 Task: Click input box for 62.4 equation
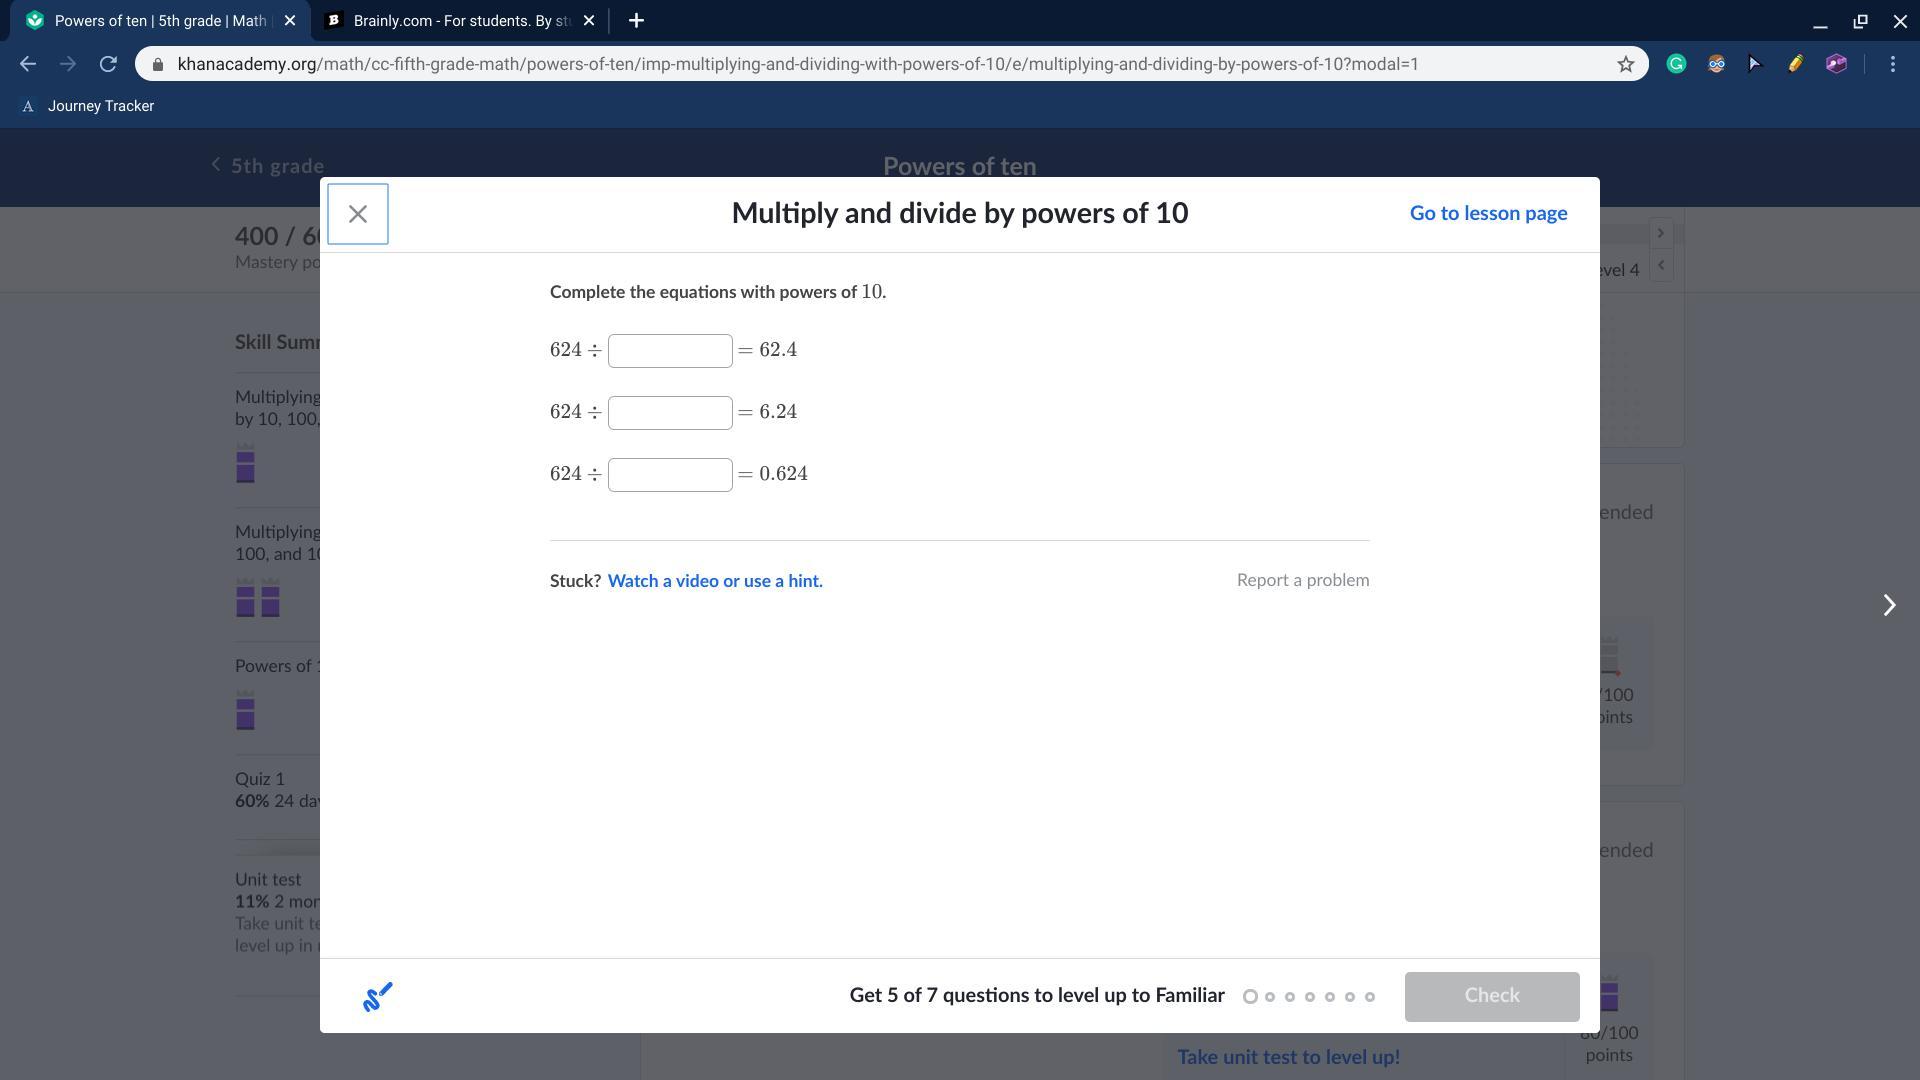tap(670, 351)
